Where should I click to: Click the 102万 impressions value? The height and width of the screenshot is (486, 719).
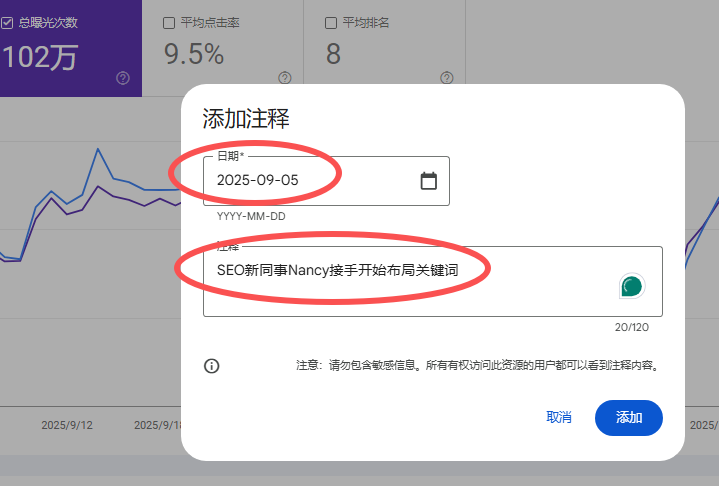click(40, 58)
